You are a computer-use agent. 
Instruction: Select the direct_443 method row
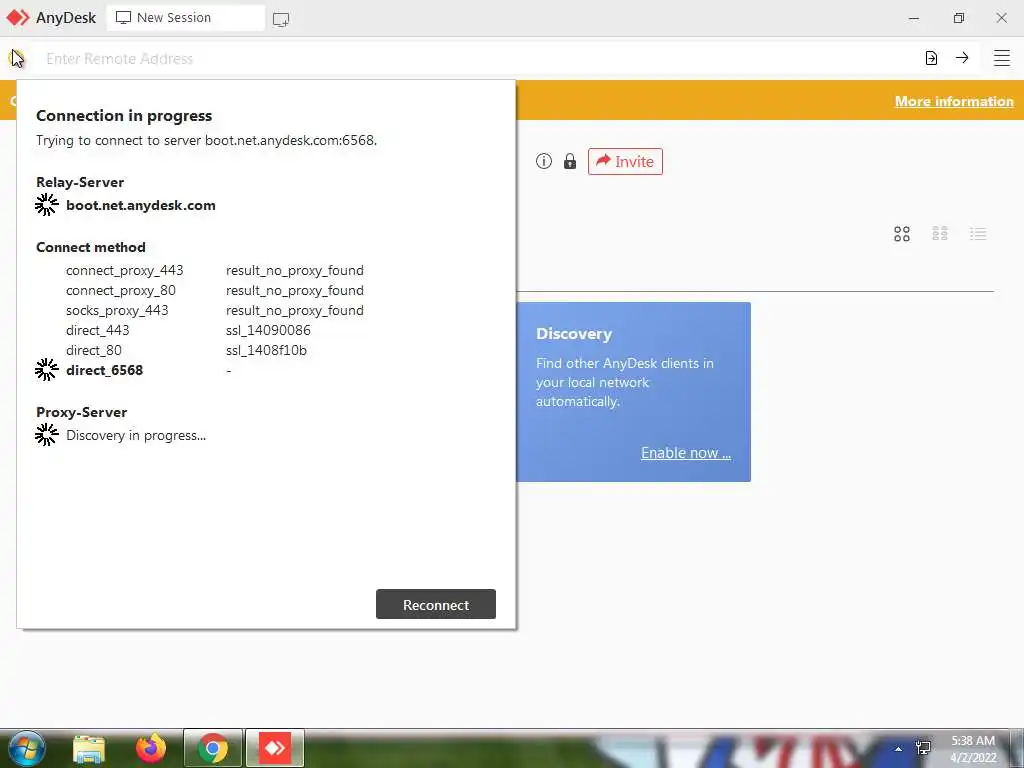point(188,330)
